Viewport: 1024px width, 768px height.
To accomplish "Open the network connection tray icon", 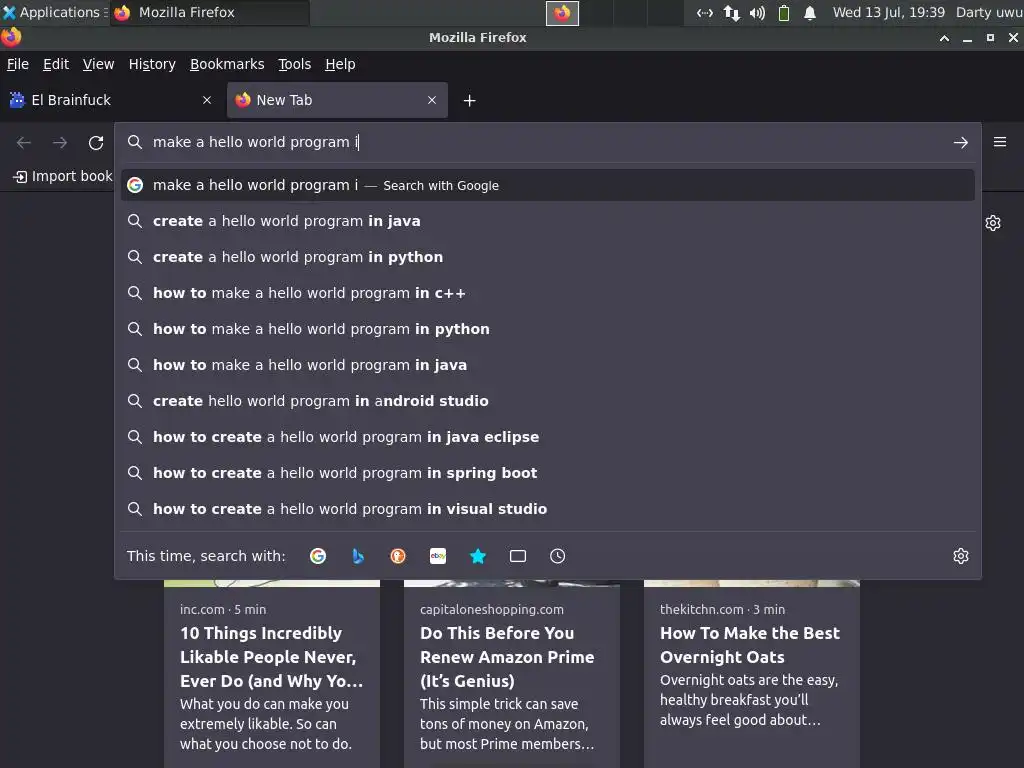I will 731,13.
